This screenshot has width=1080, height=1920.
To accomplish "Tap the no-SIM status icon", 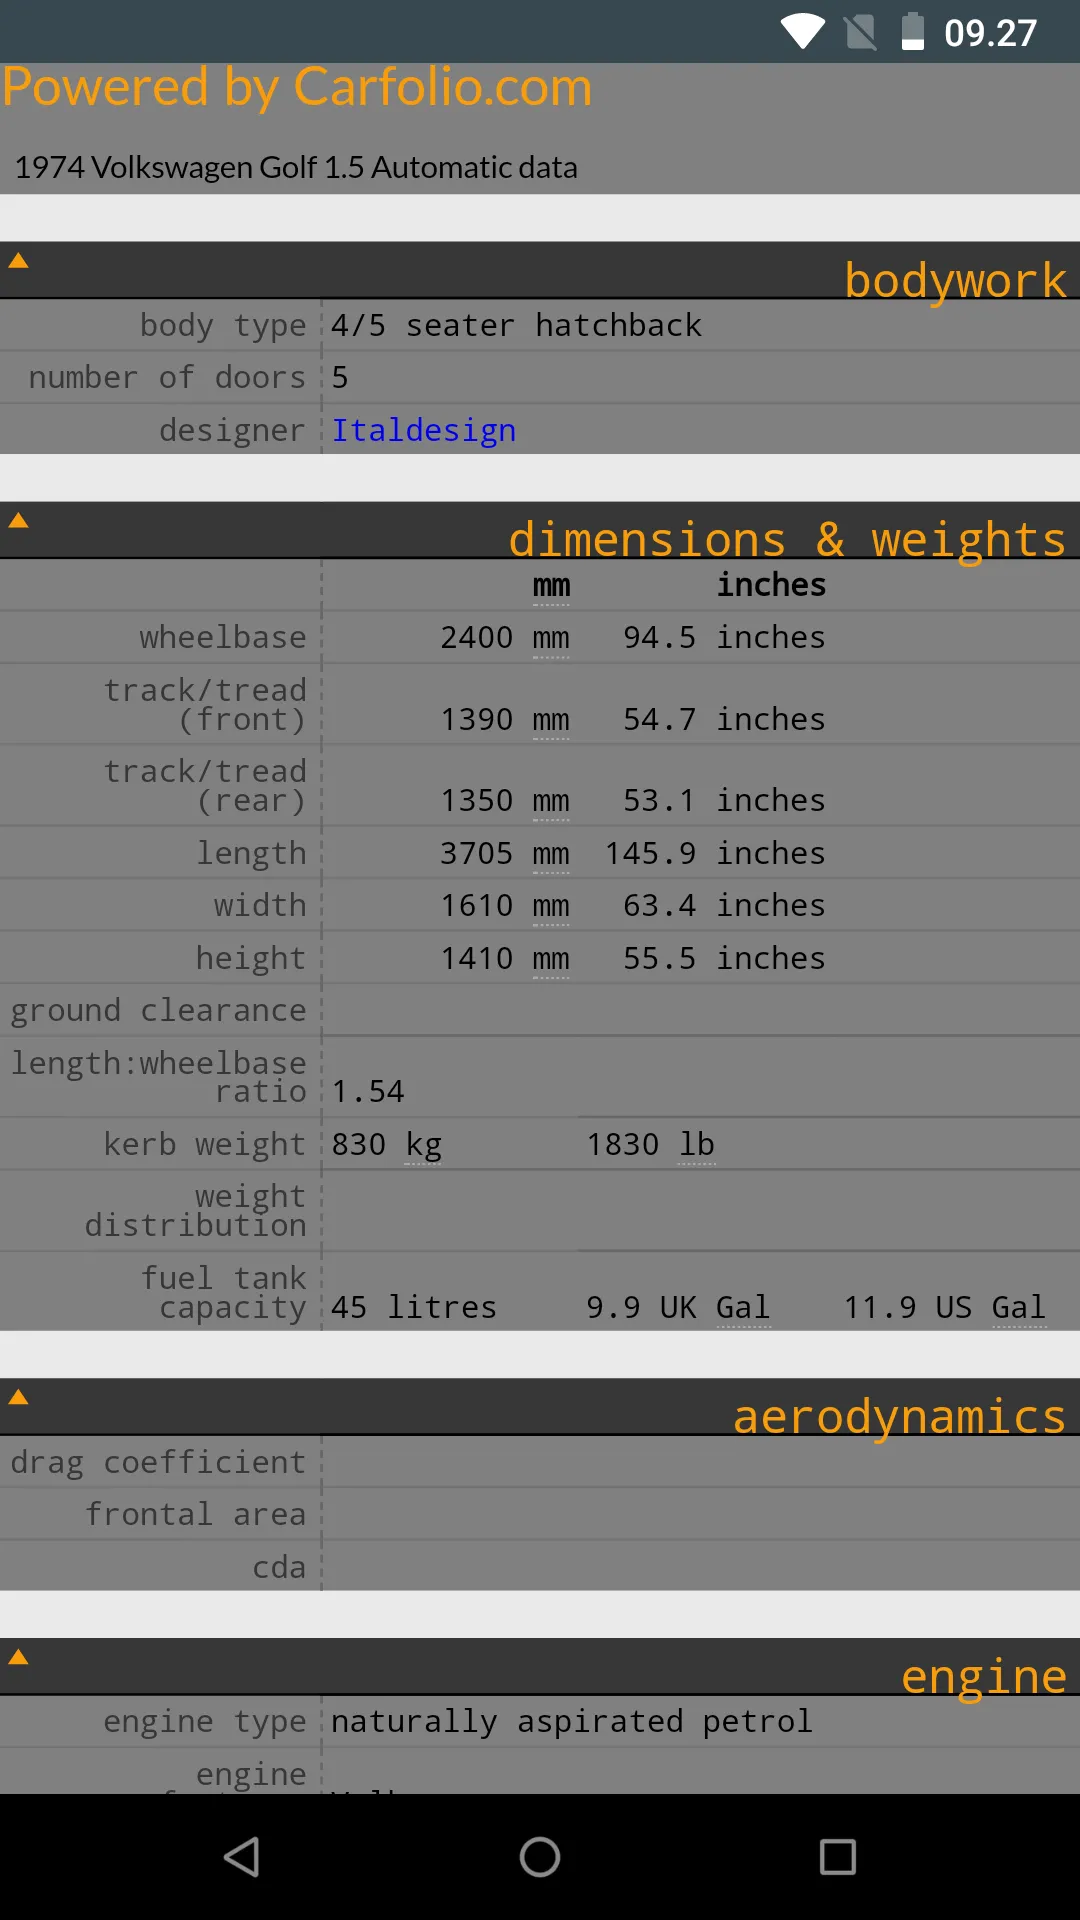I will pos(860,32).
